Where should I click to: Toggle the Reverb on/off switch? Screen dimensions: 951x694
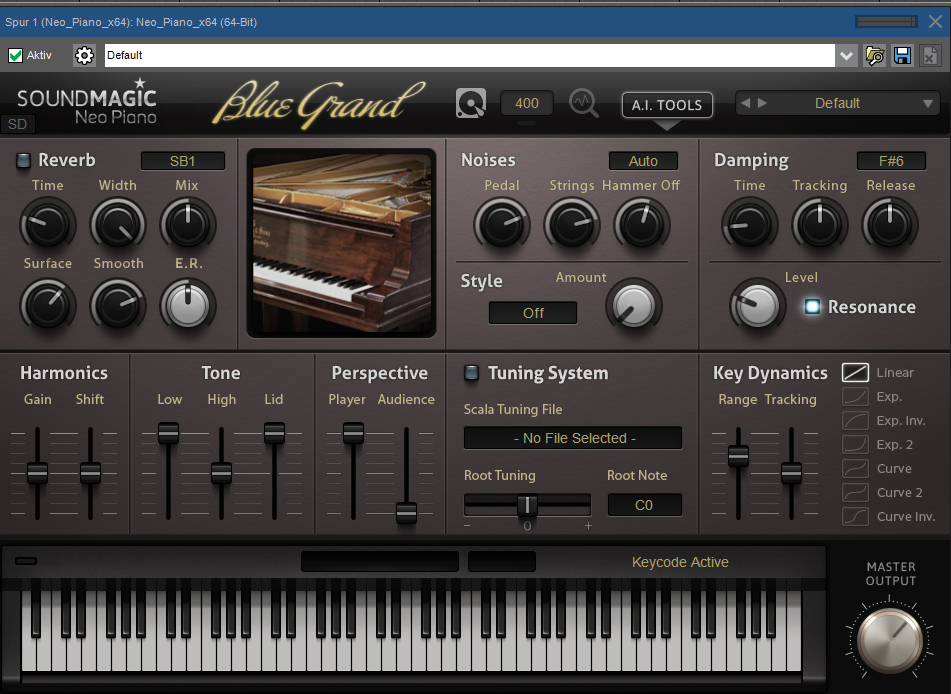23,160
